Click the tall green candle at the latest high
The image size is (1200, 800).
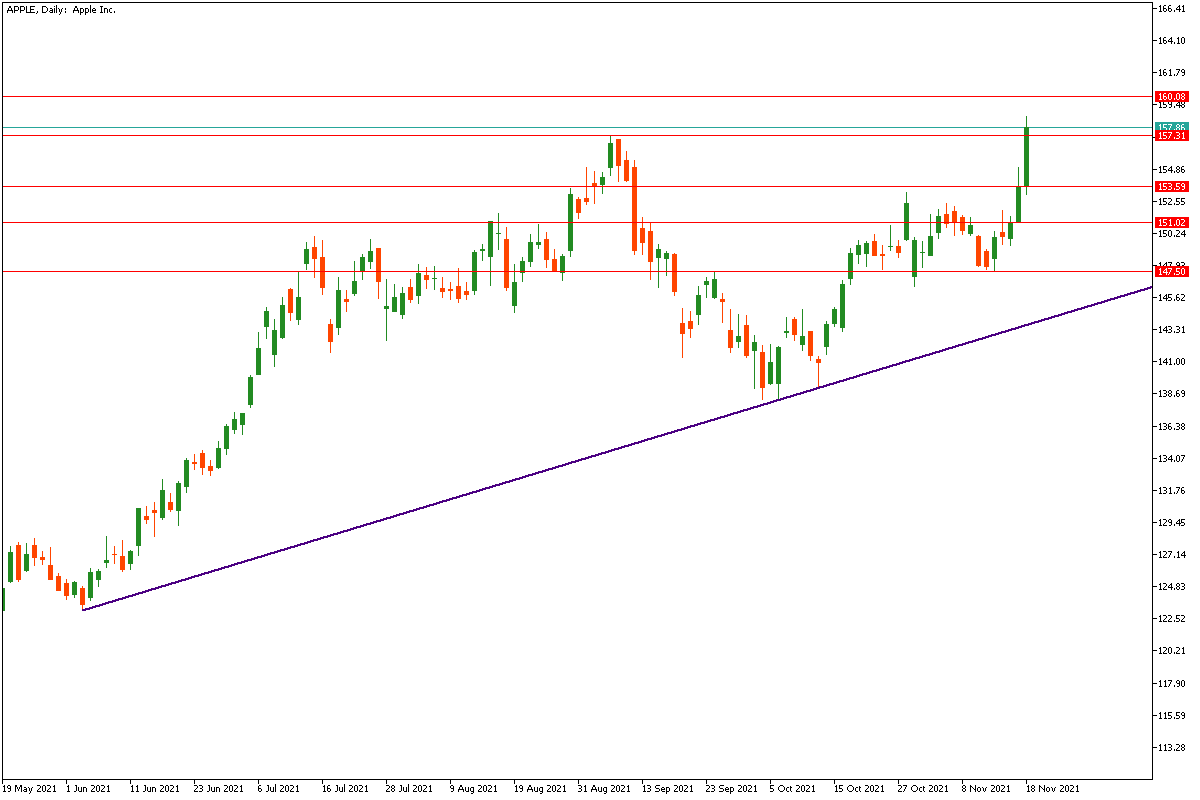point(1026,155)
